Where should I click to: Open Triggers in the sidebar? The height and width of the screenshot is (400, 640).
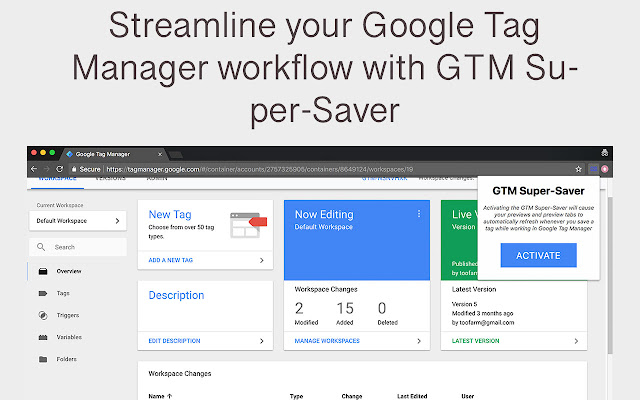tap(68, 315)
